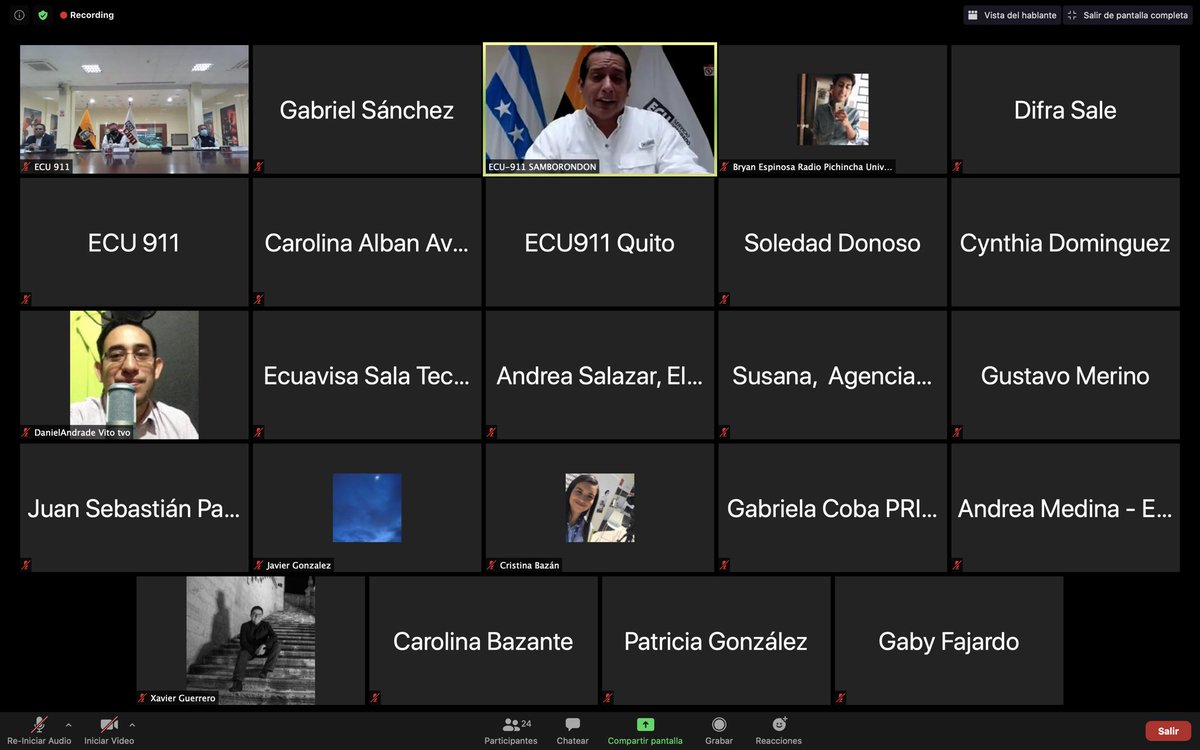This screenshot has height=750, width=1200.
Task: Expand video options arrow
Action: coord(132,724)
